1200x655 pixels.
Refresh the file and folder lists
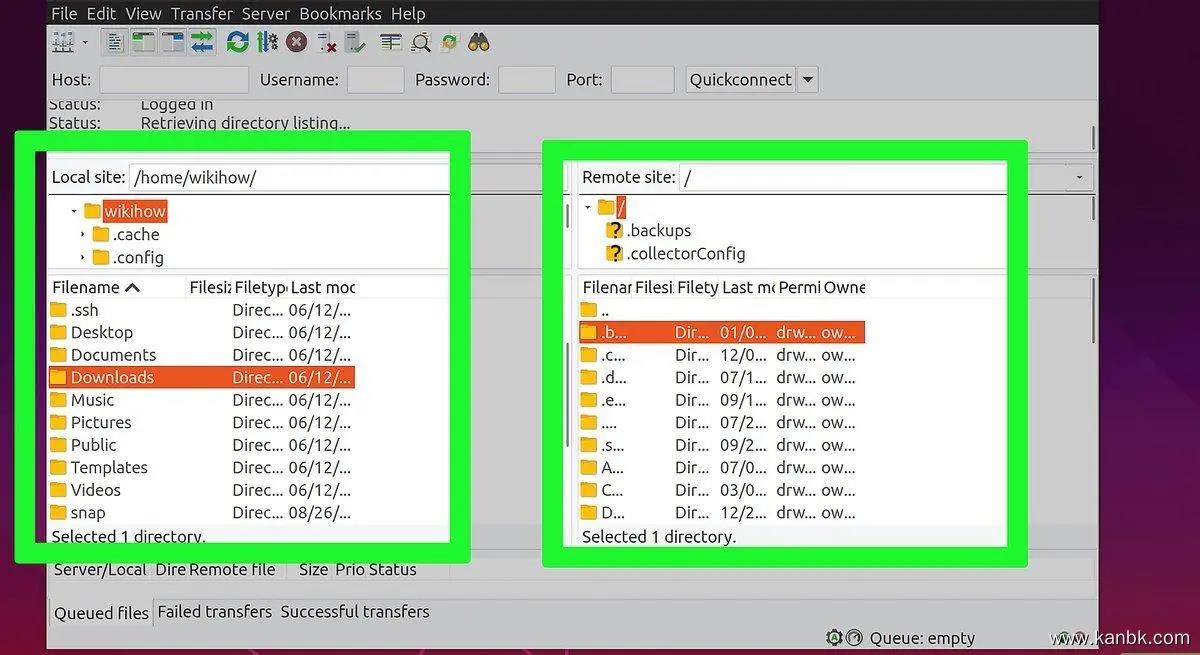pos(237,42)
